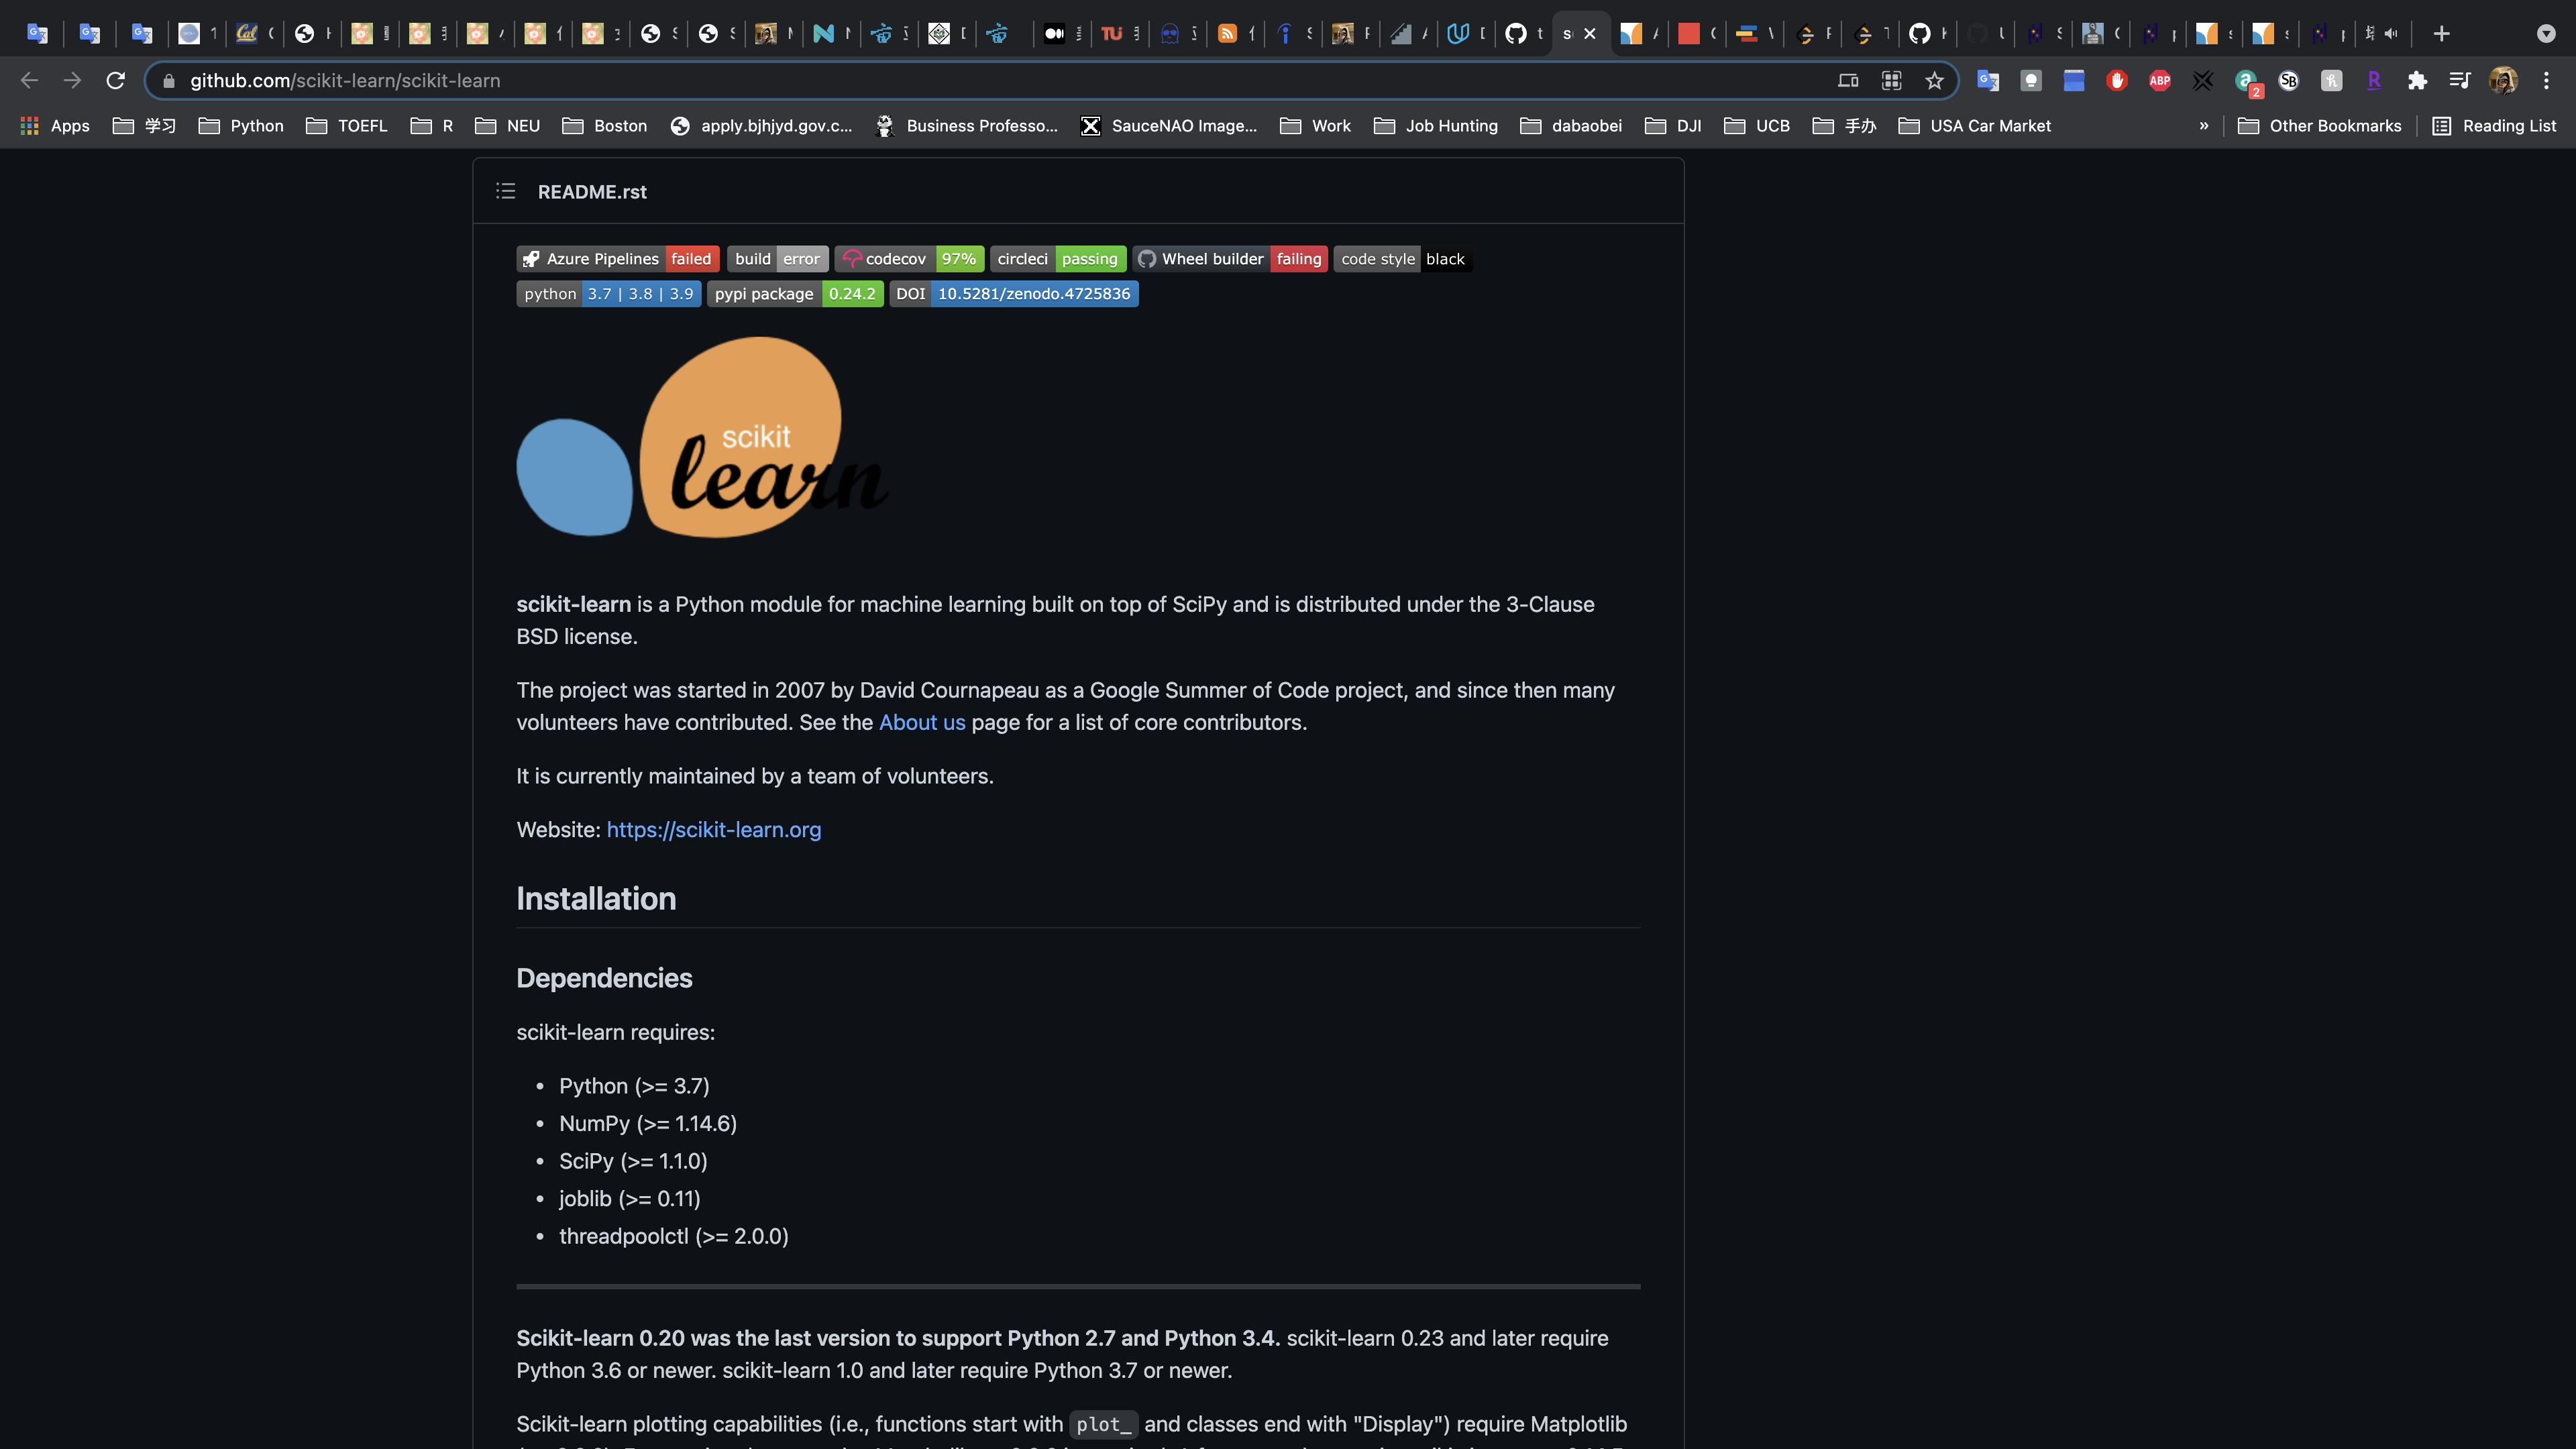2576x1449 pixels.
Task: Open the Chrome three-dot menu
Action: [x=2546, y=80]
